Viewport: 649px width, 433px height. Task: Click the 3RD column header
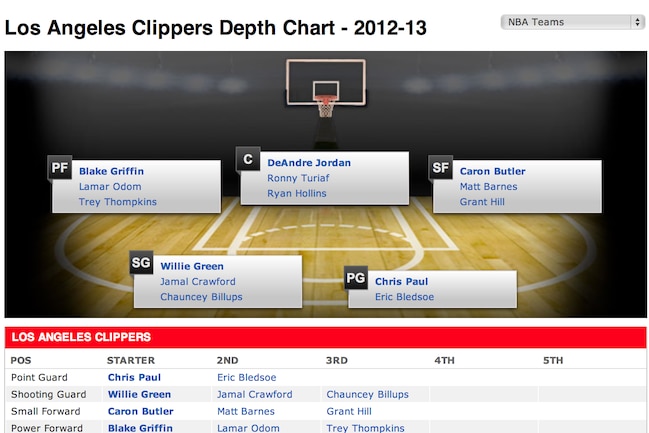click(337, 361)
